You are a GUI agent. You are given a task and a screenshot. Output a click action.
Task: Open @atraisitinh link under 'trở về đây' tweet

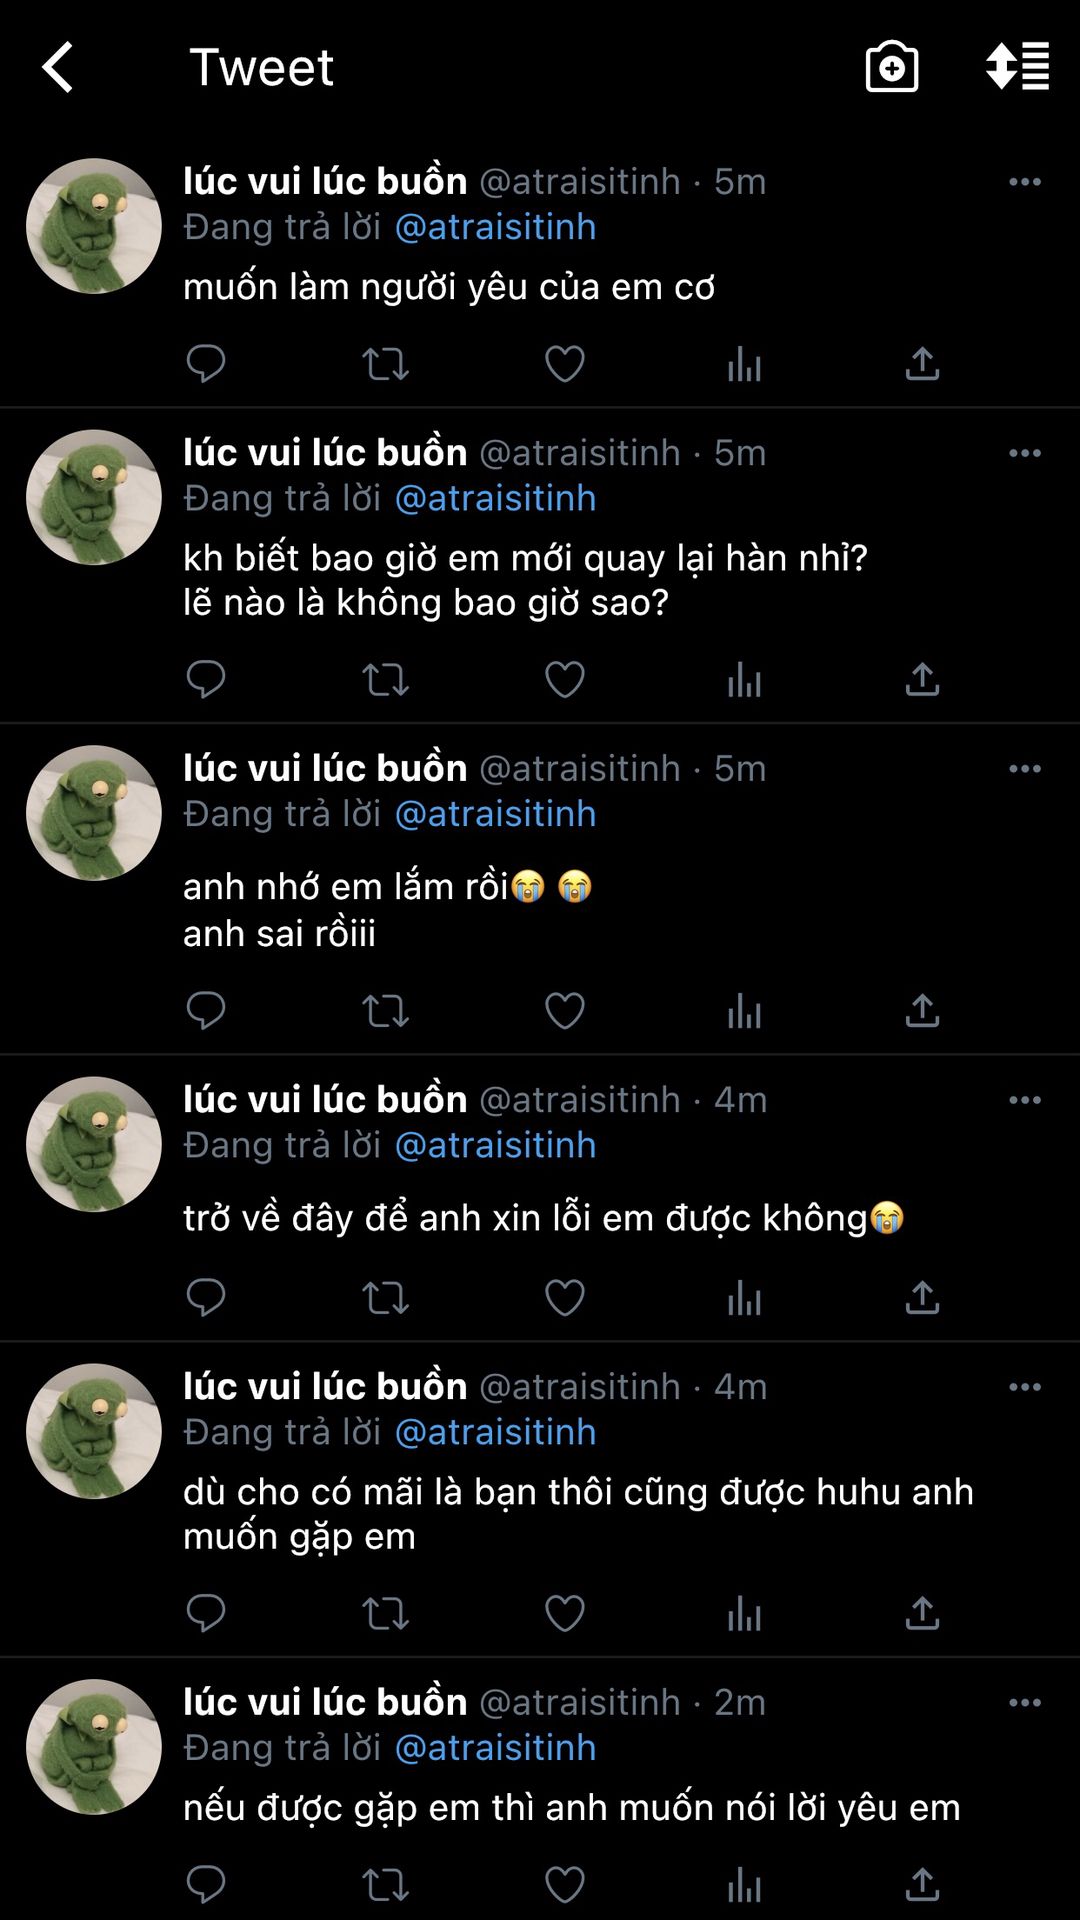(495, 1145)
